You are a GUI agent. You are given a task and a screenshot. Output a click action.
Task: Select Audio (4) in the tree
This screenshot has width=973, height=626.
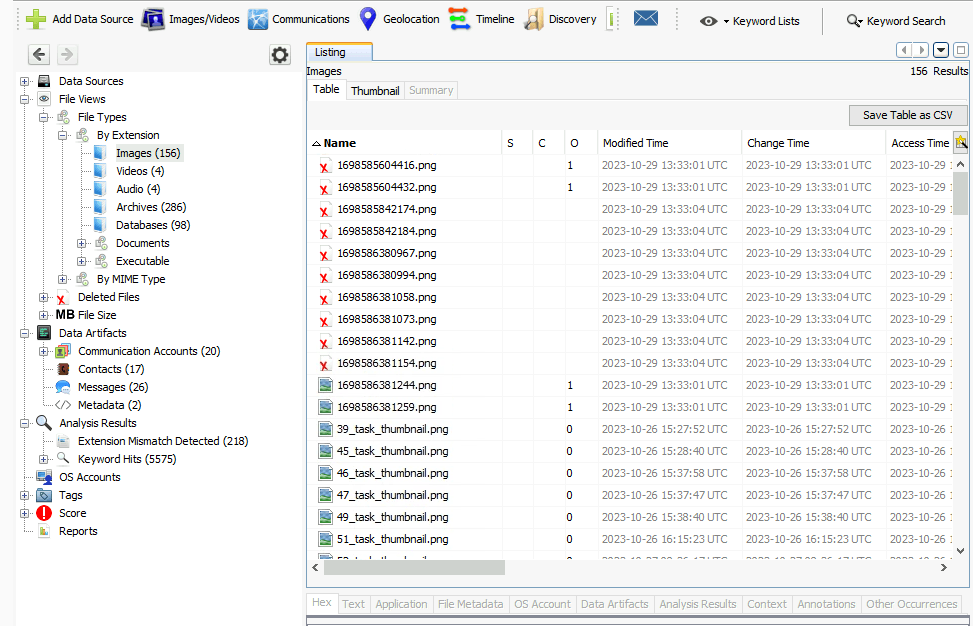pyautogui.click(x=138, y=189)
